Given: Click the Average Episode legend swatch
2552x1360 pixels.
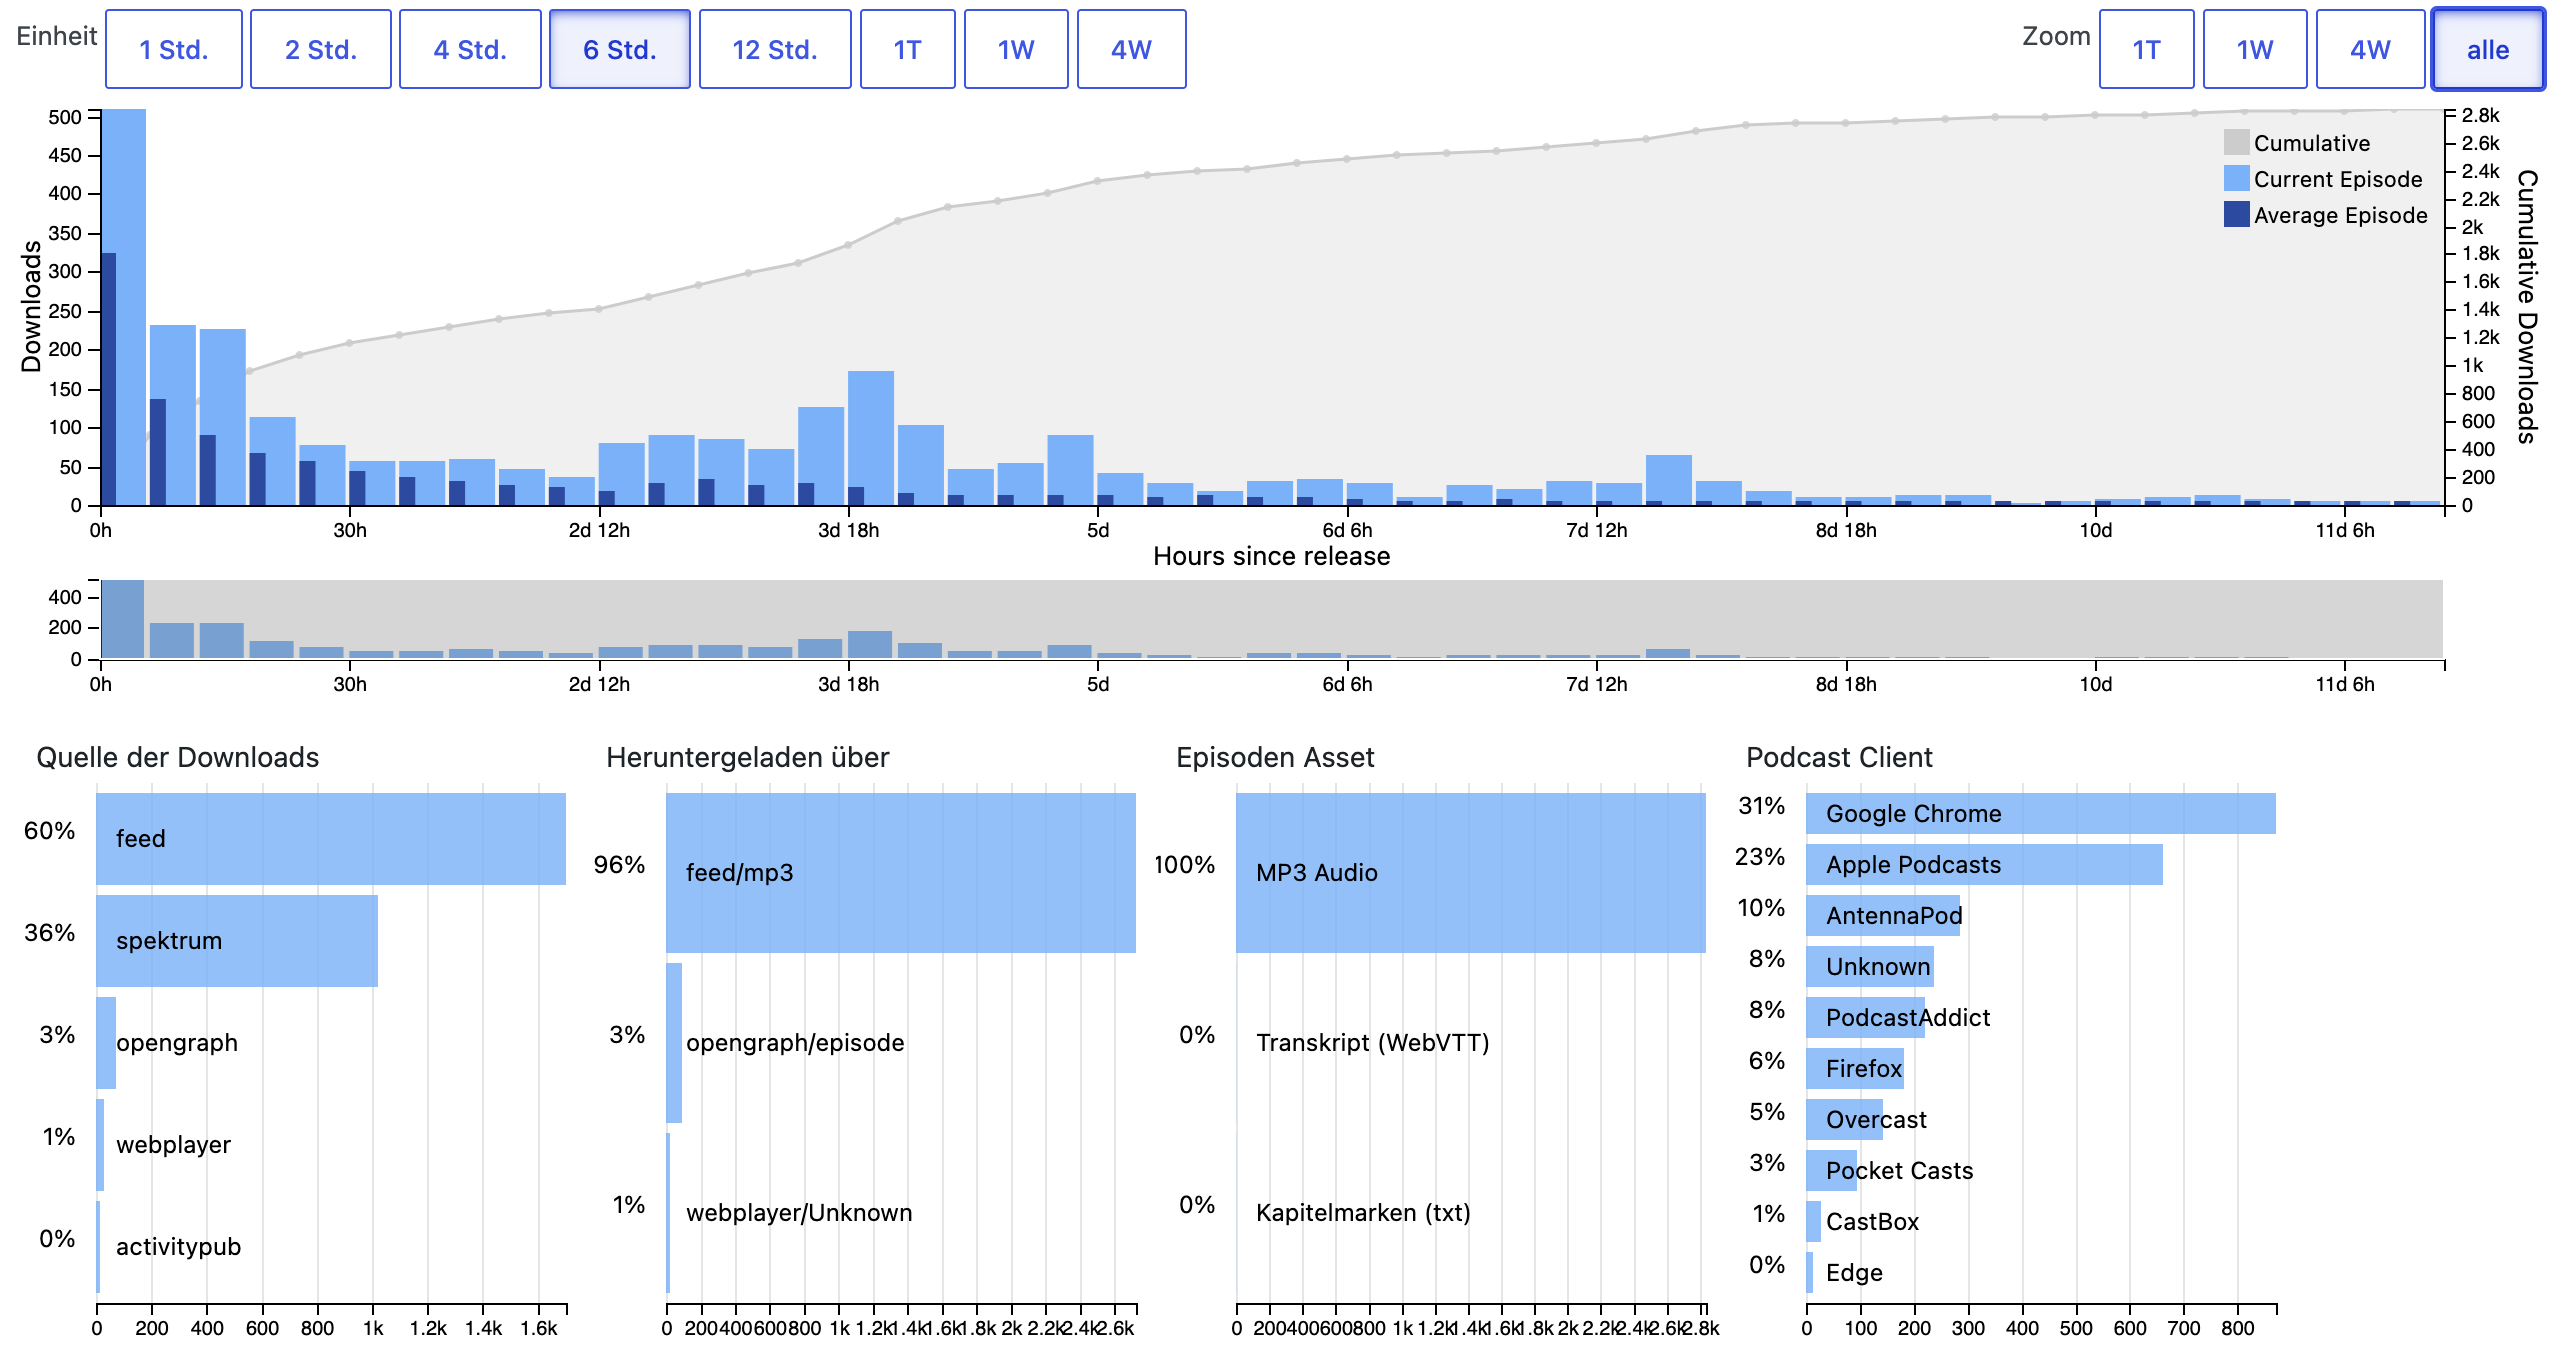Looking at the screenshot, I should tap(2237, 214).
